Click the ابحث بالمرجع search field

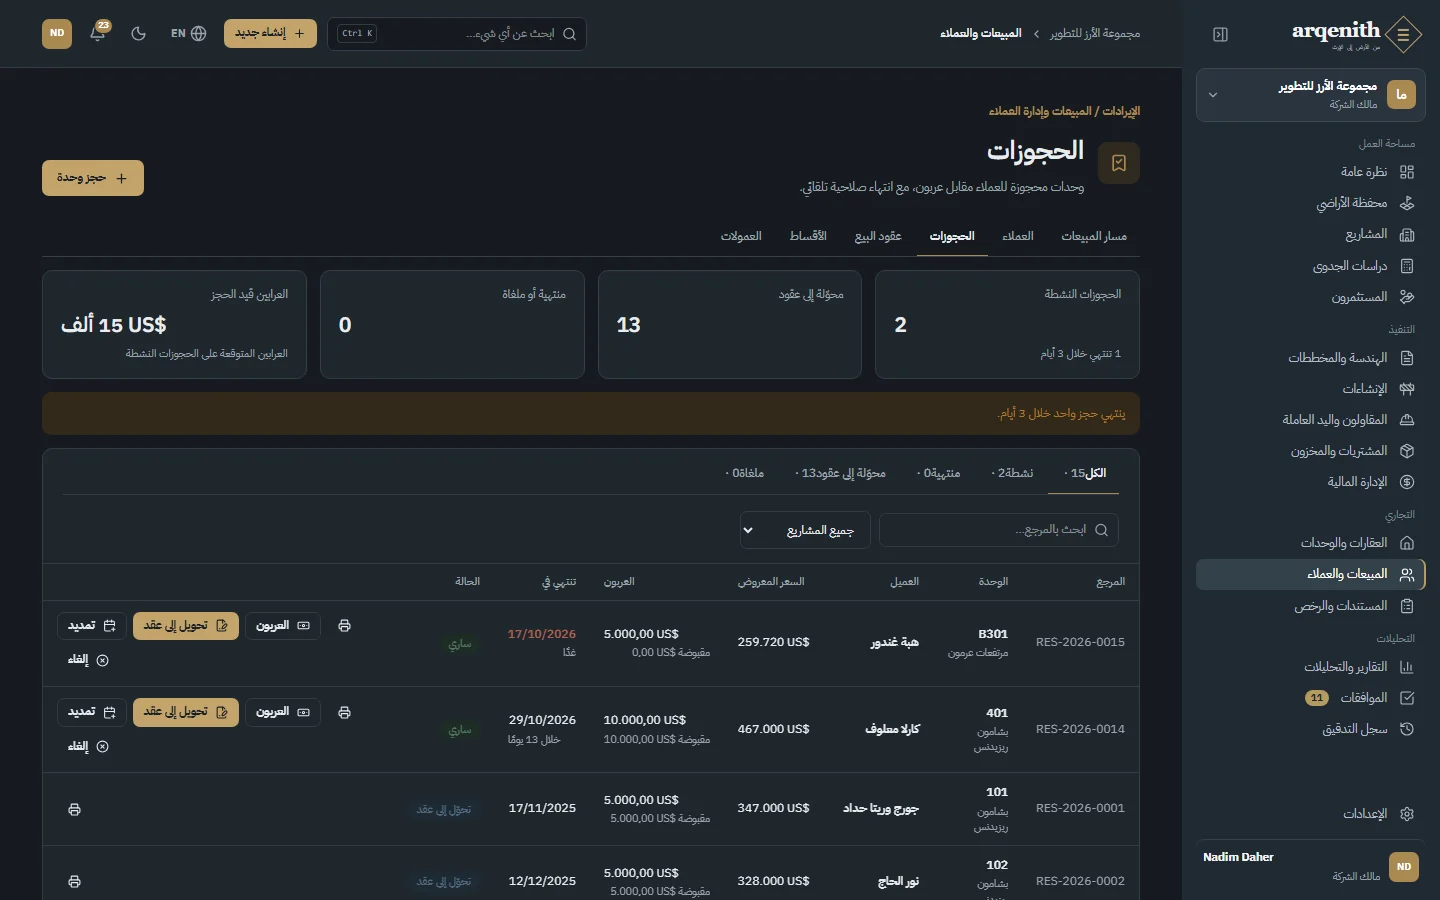pos(999,530)
